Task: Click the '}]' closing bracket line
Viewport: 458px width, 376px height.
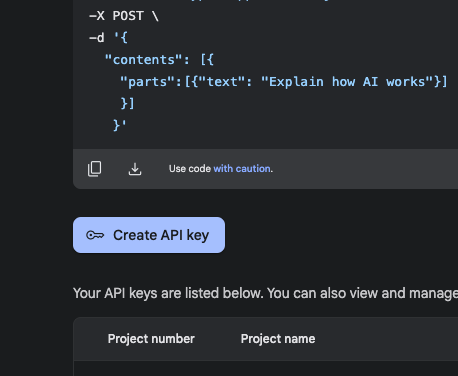Action: coord(127,103)
